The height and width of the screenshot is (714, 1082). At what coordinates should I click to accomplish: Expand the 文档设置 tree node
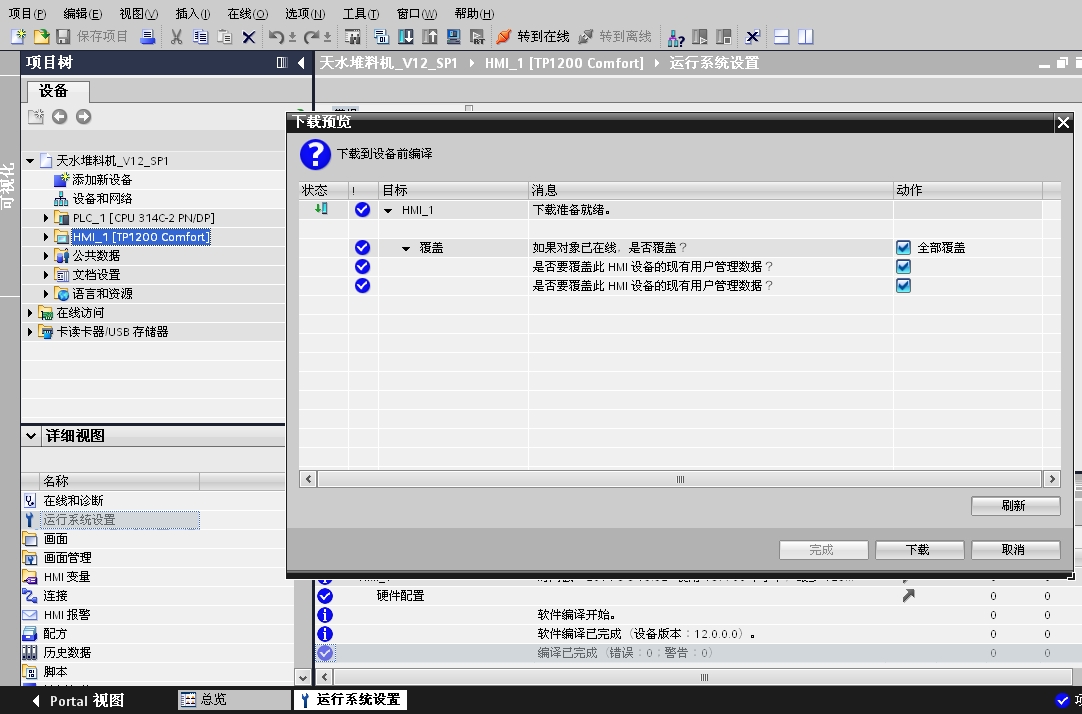point(46,275)
